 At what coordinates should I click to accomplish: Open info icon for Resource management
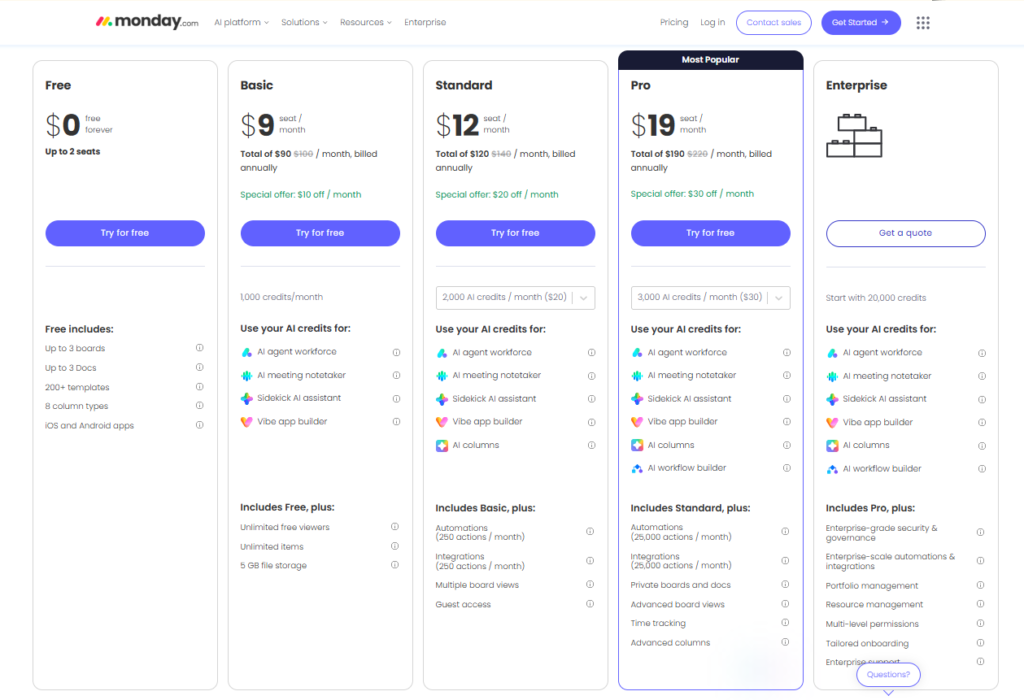[x=980, y=604]
